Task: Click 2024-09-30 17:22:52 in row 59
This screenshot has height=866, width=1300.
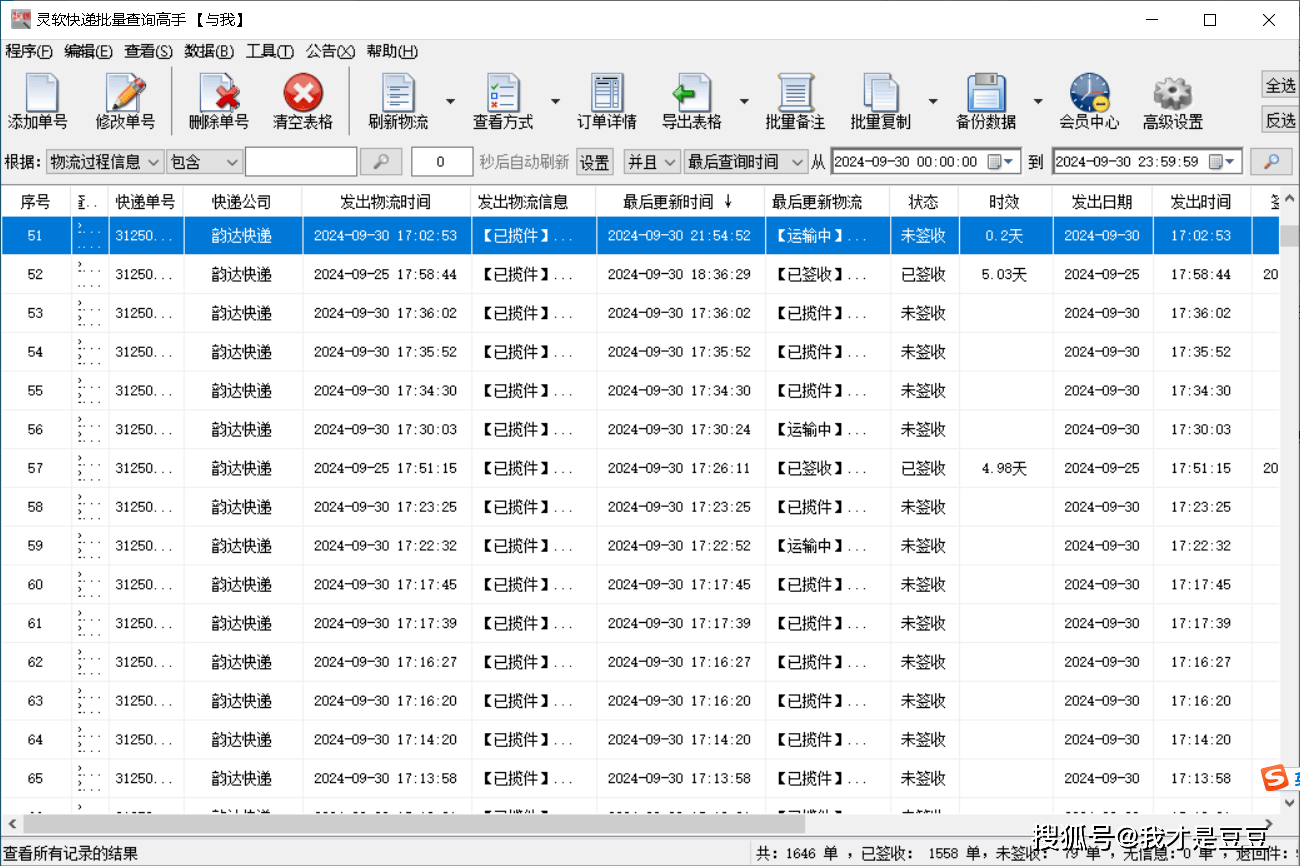Action: coord(679,546)
